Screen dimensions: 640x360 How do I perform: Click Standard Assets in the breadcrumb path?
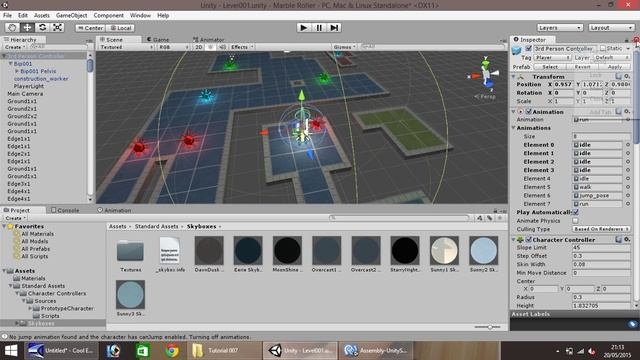point(156,226)
